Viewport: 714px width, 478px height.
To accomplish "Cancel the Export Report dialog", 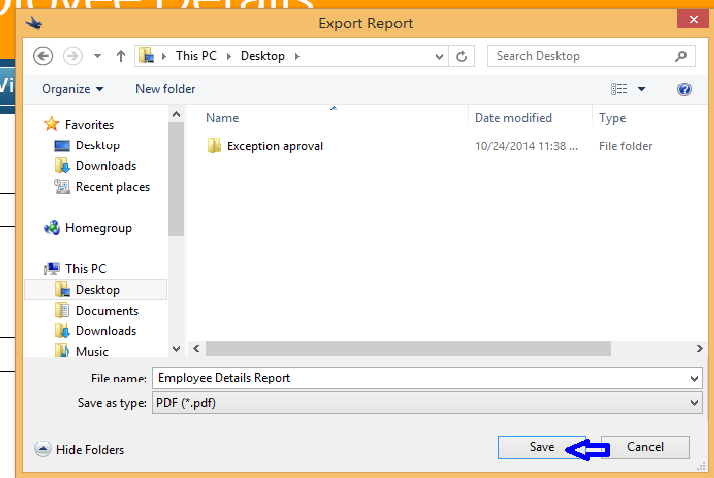I will pyautogui.click(x=645, y=447).
